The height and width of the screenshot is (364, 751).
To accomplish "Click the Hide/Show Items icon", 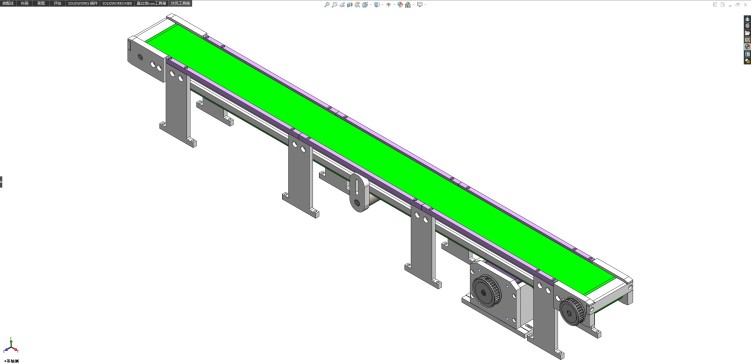I will point(388,5).
